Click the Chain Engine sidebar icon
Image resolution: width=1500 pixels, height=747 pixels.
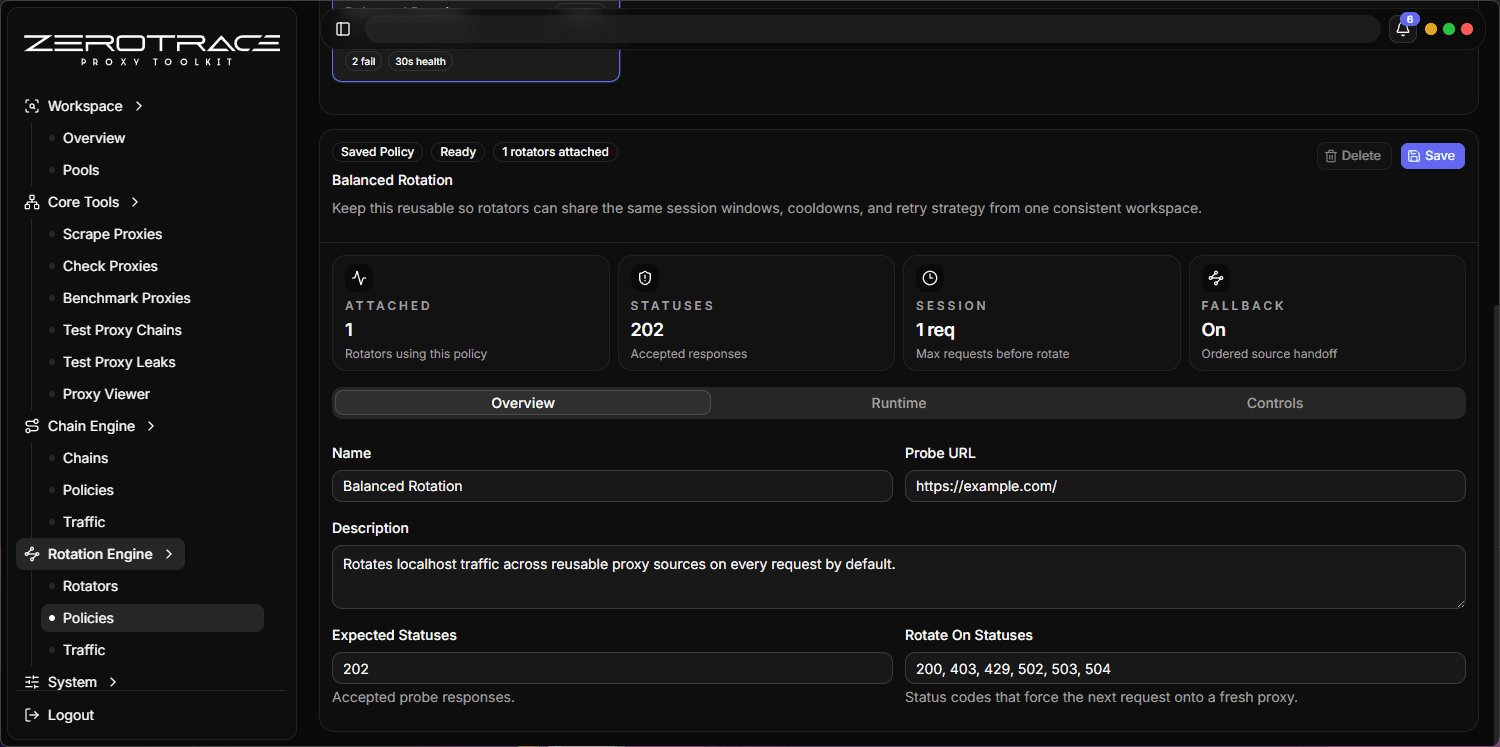(30, 425)
